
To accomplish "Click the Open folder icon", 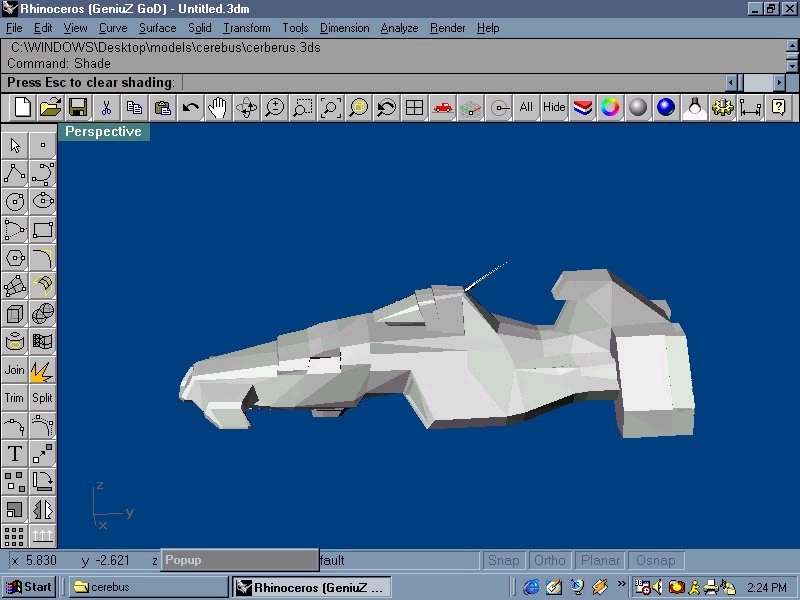I will click(x=50, y=107).
